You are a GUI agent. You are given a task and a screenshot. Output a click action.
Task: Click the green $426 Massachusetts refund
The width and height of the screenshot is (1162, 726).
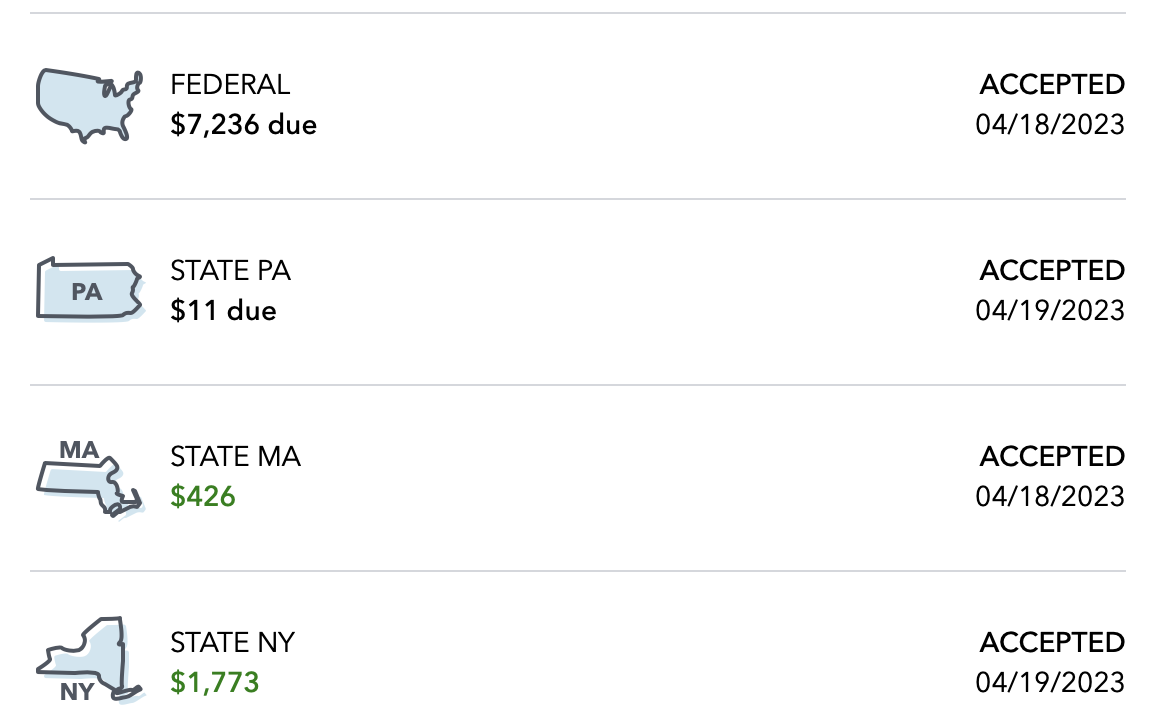[203, 497]
